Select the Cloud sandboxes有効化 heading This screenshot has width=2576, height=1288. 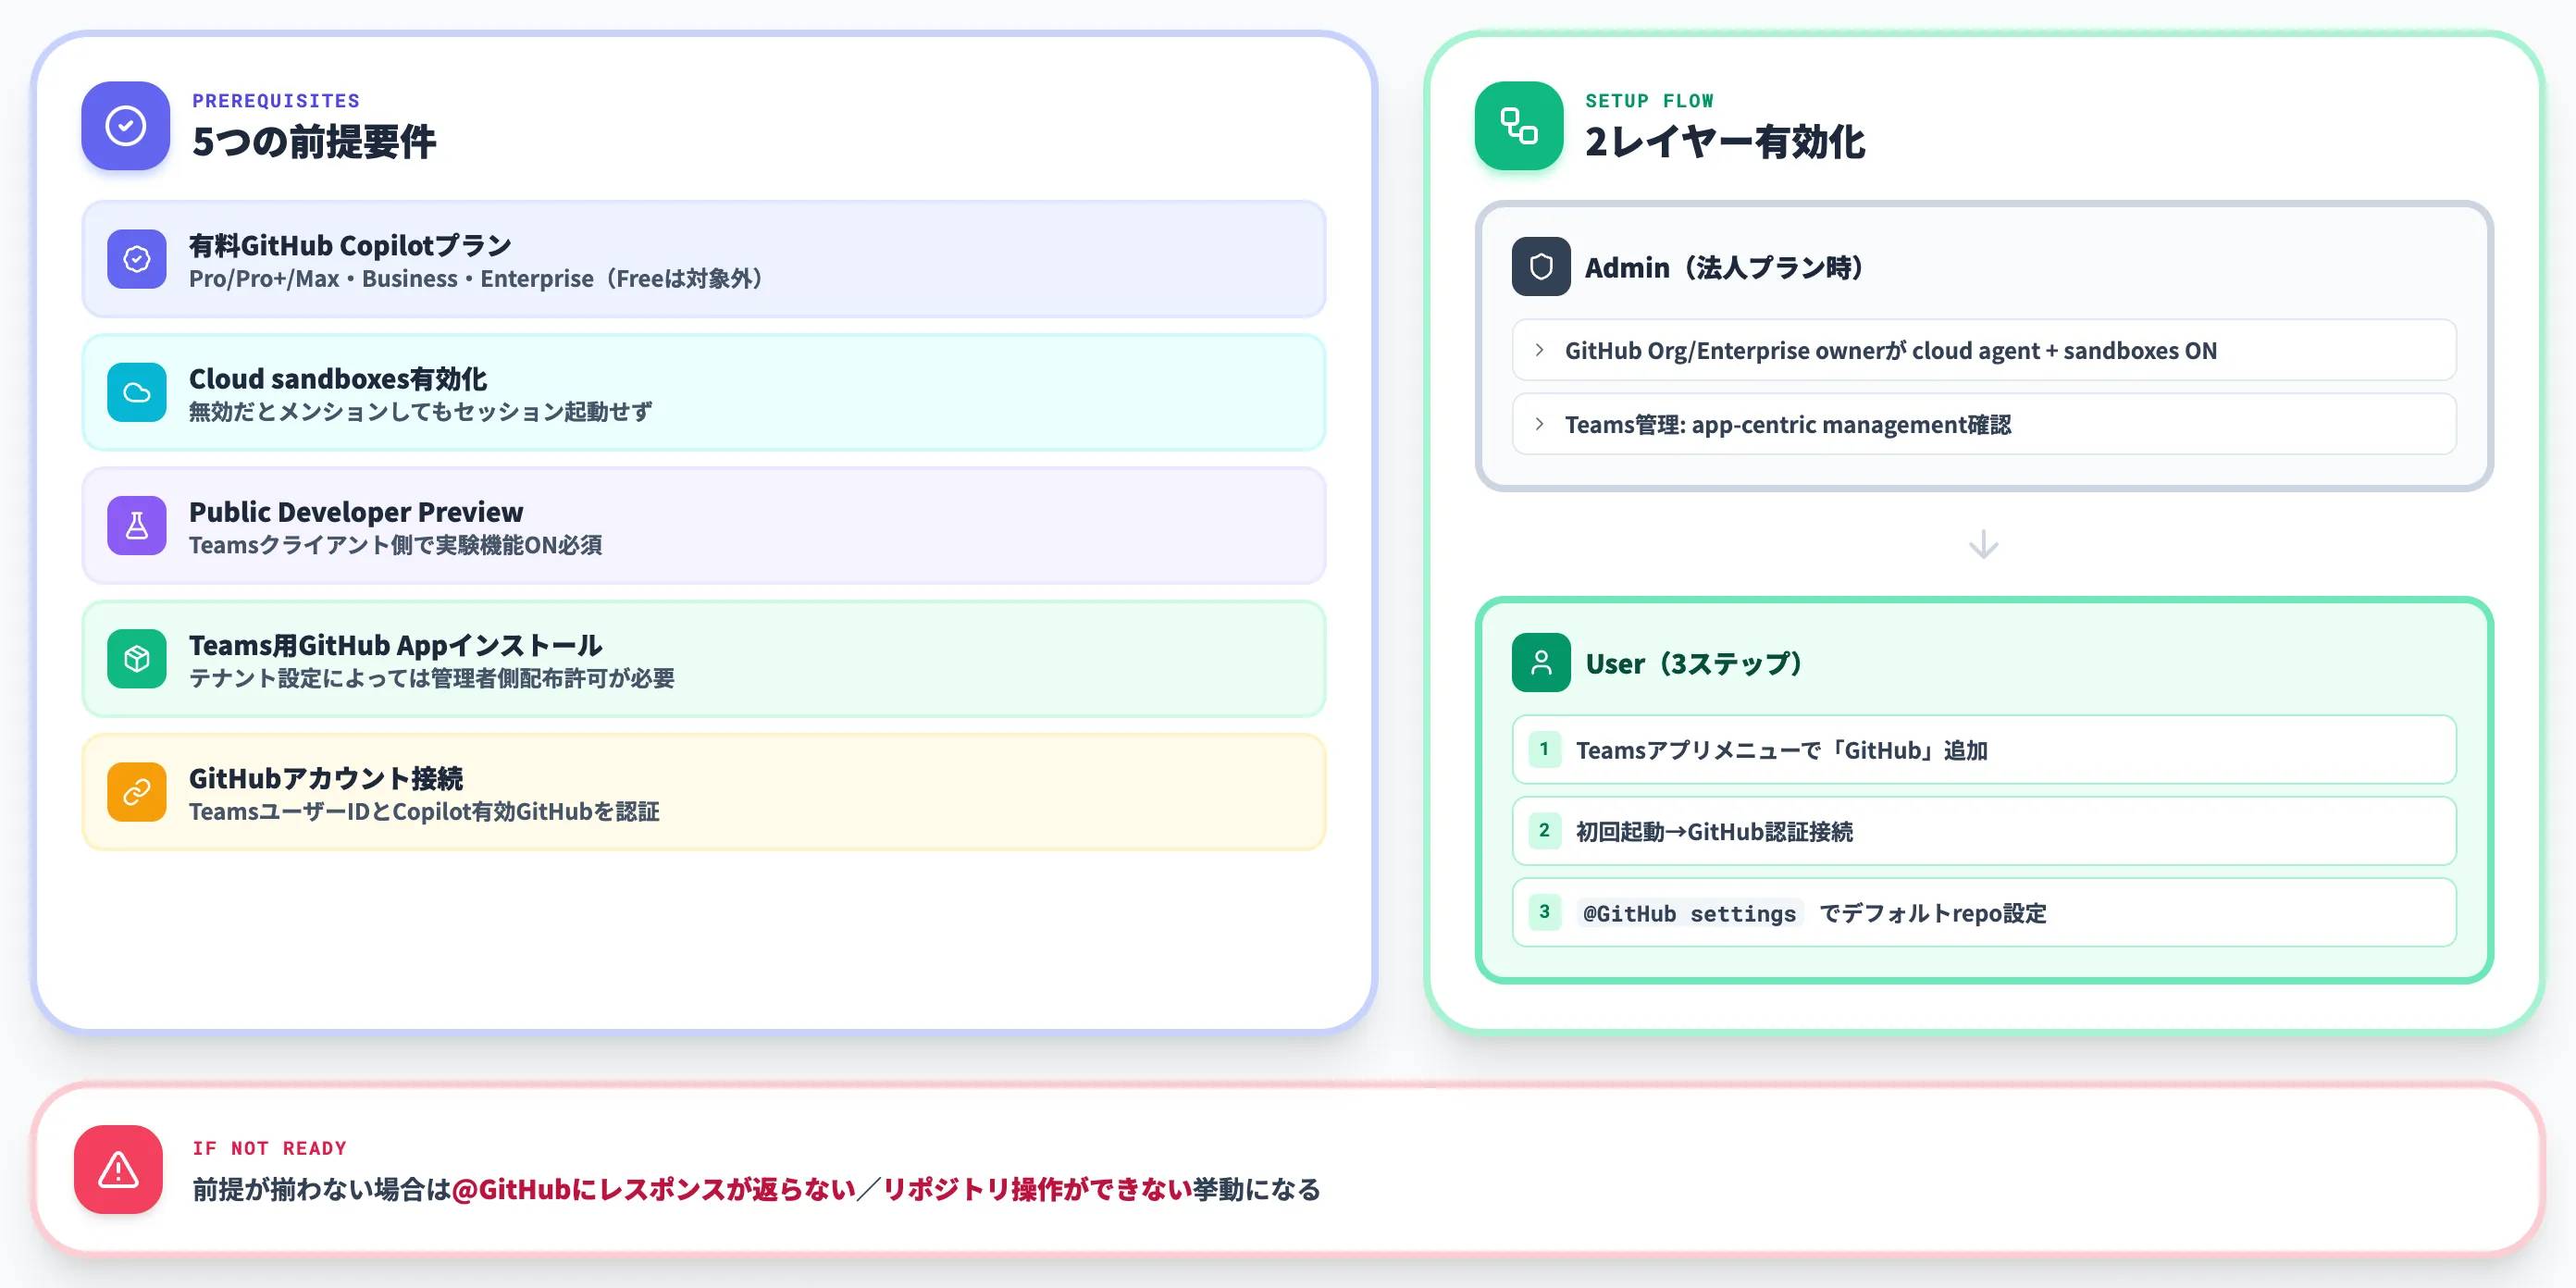[338, 379]
